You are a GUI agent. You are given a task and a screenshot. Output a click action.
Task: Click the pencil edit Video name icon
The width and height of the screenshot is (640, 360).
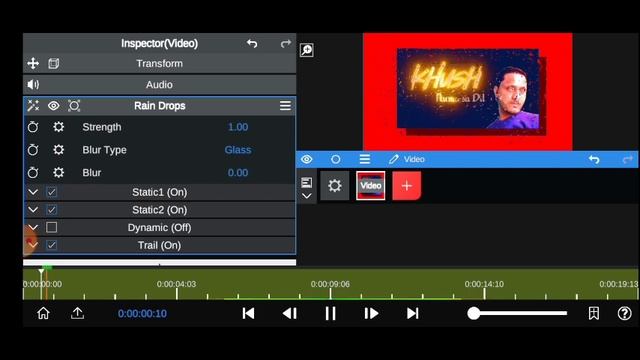pos(393,159)
